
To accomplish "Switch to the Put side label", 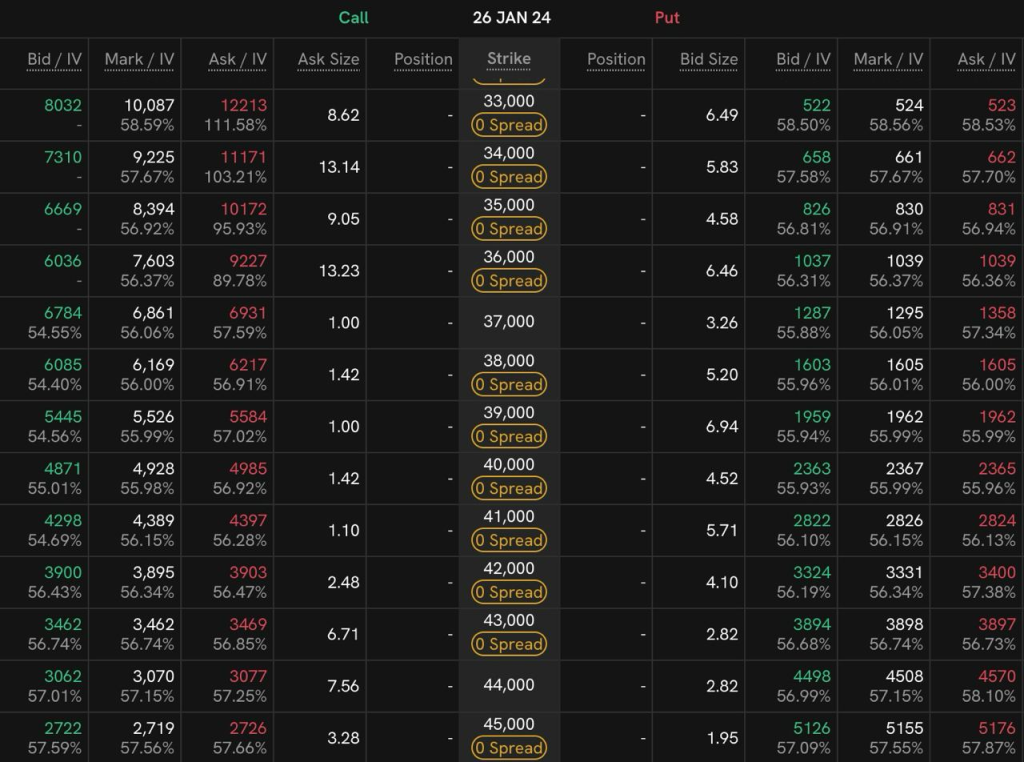I will (x=667, y=17).
